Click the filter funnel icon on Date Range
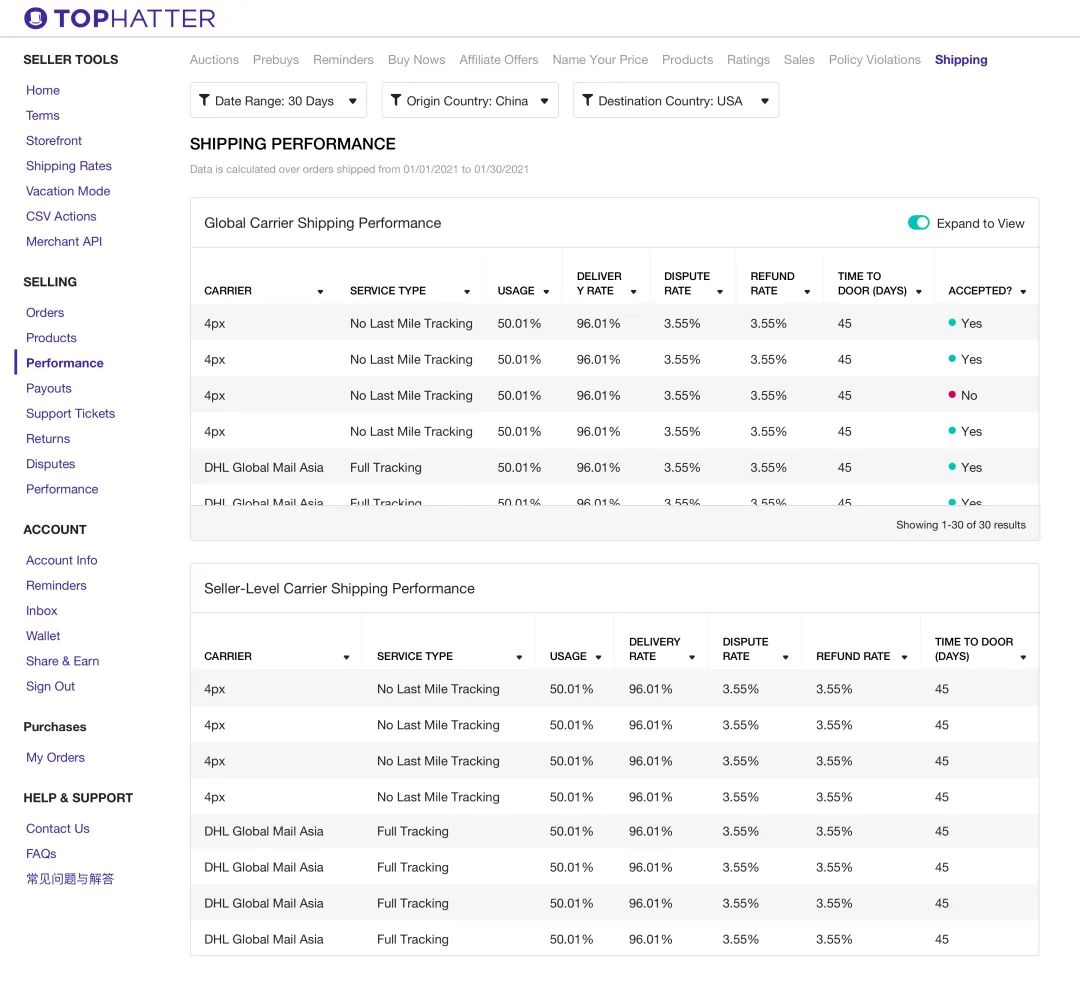1080x985 pixels. tap(204, 101)
